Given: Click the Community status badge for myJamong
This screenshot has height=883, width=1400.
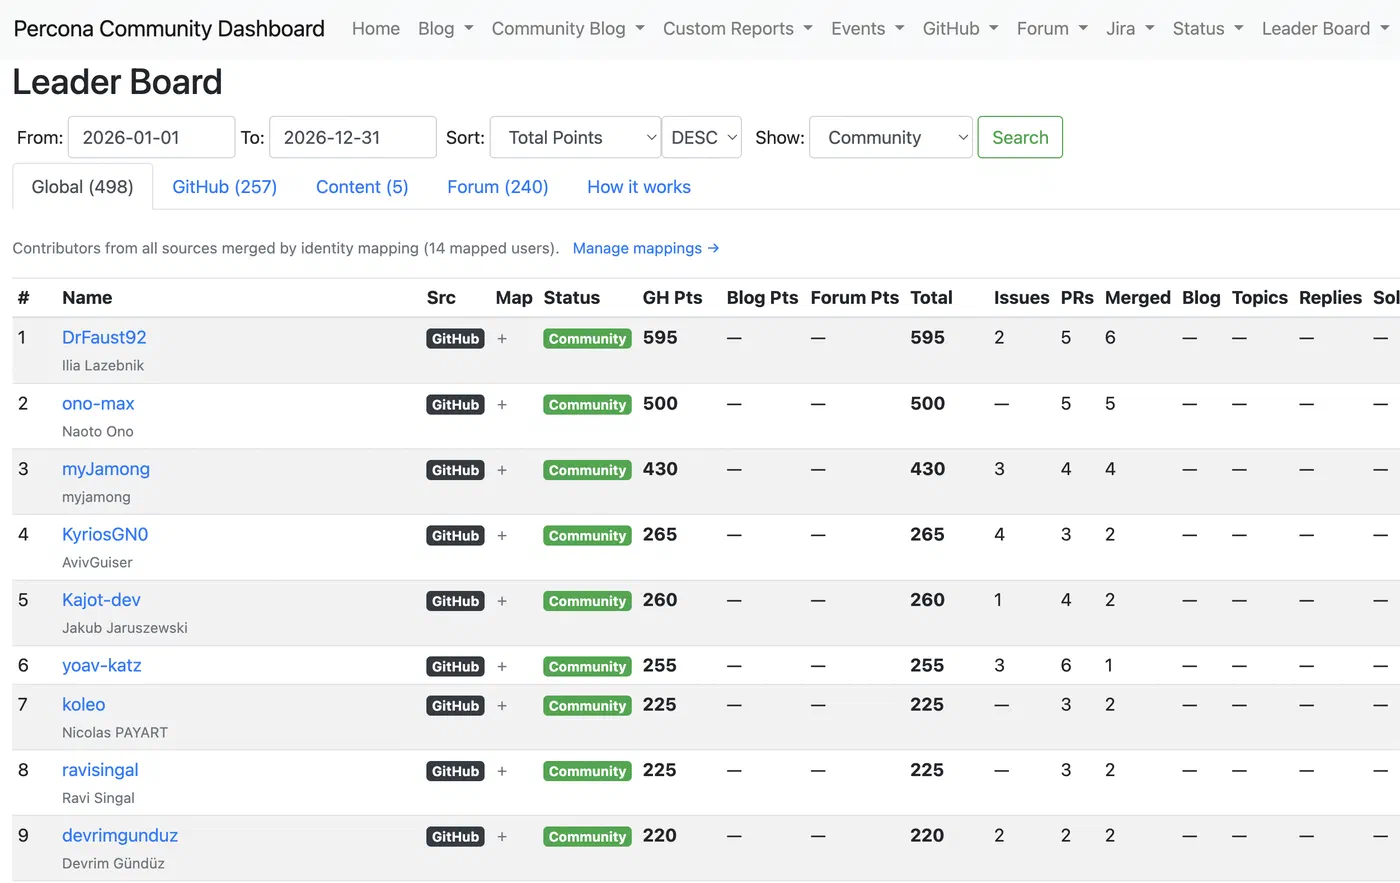Looking at the screenshot, I should [x=587, y=470].
